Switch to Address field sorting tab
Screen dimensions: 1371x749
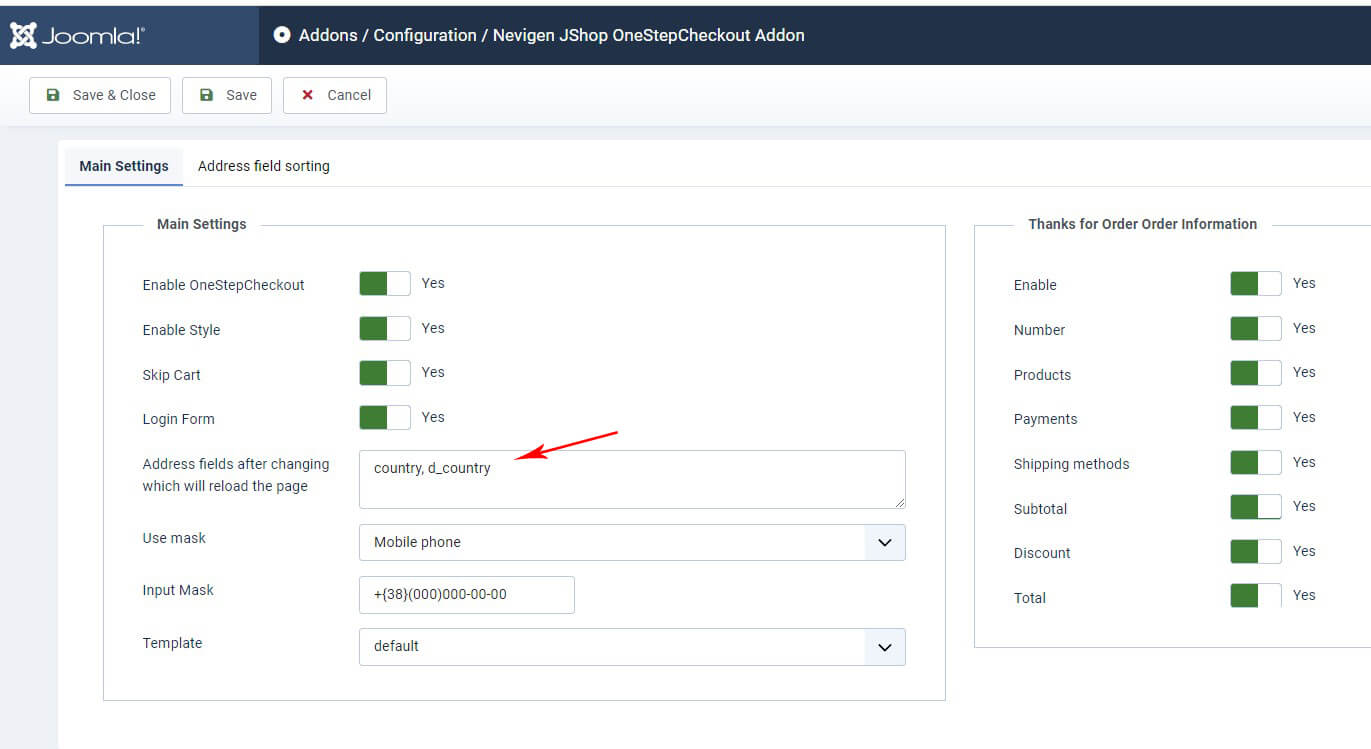click(263, 166)
